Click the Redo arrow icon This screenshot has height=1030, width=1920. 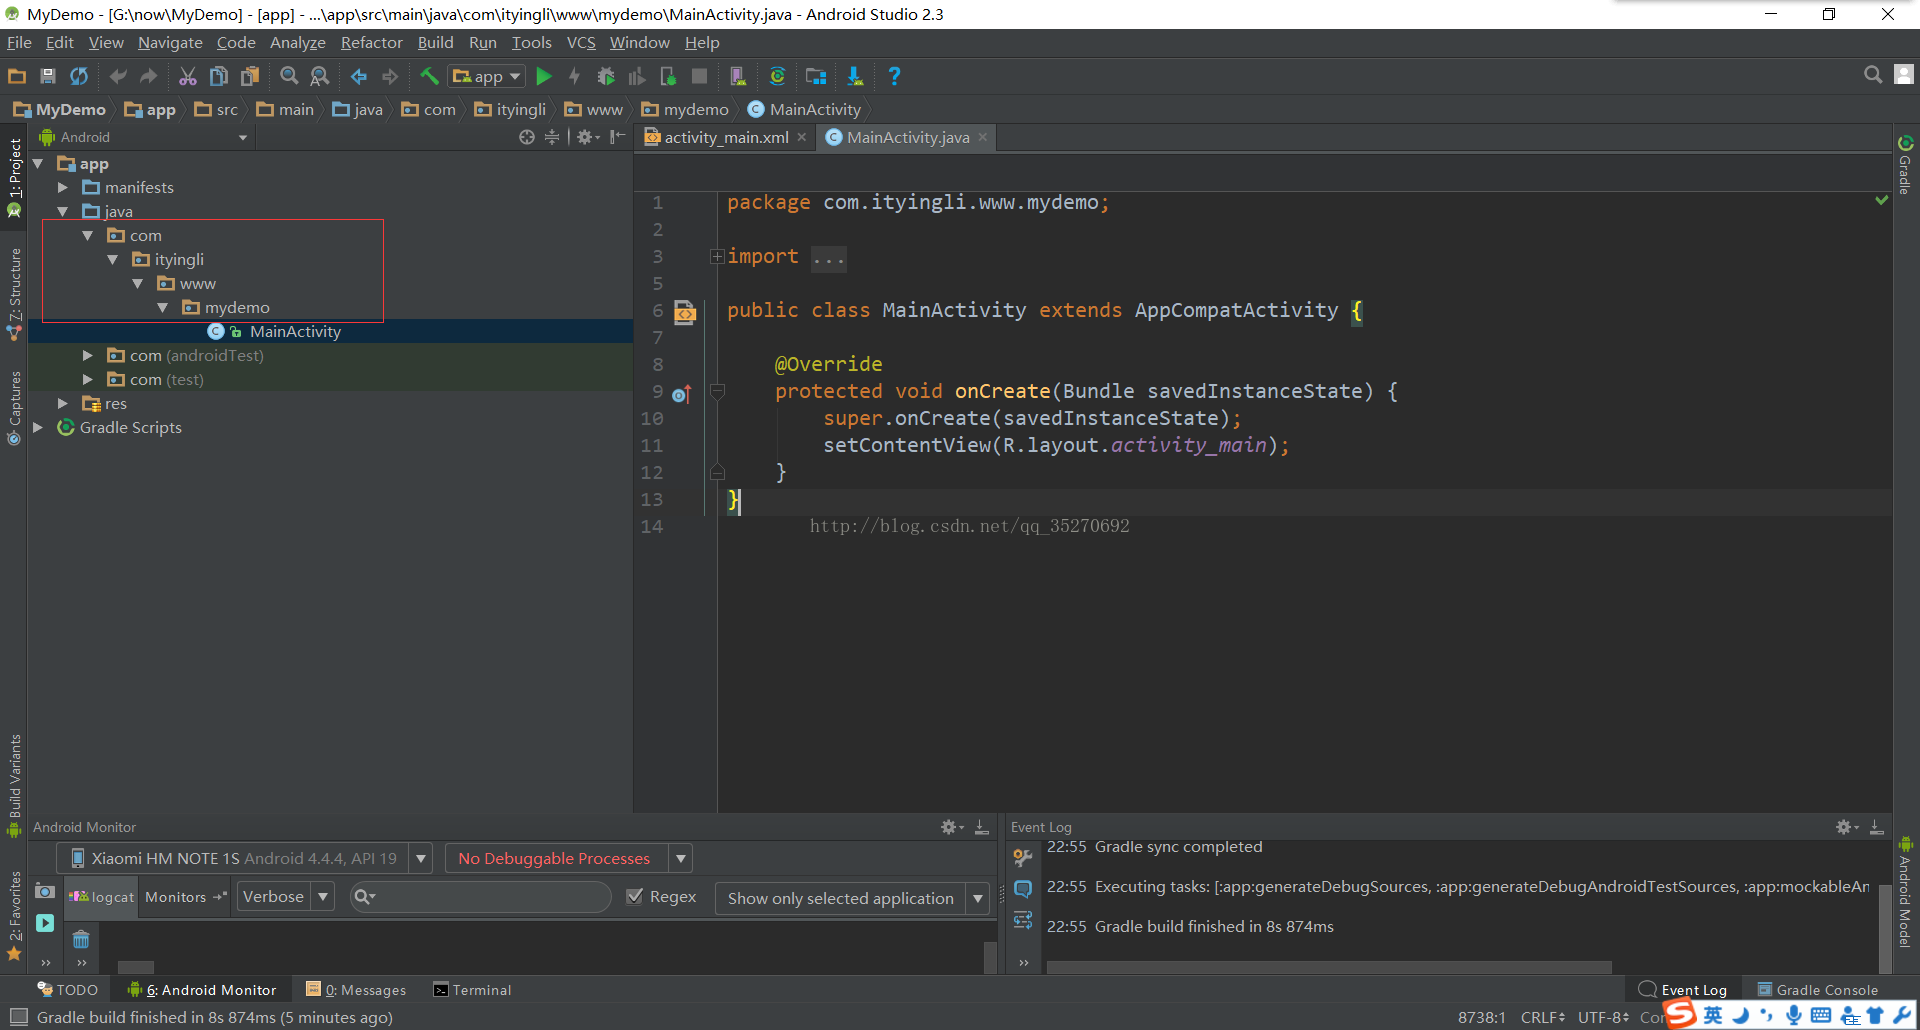[x=148, y=76]
